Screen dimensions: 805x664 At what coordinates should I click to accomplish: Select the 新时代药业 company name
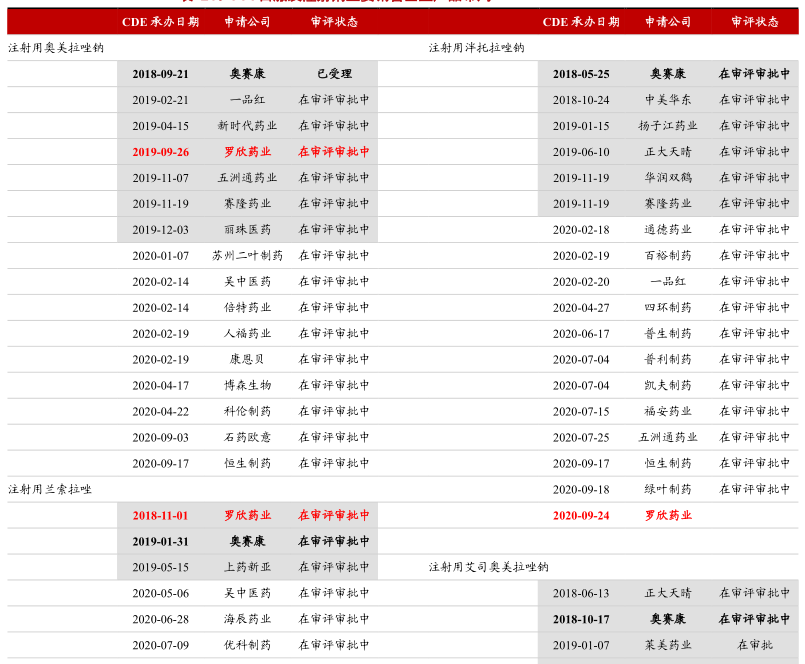(247, 126)
